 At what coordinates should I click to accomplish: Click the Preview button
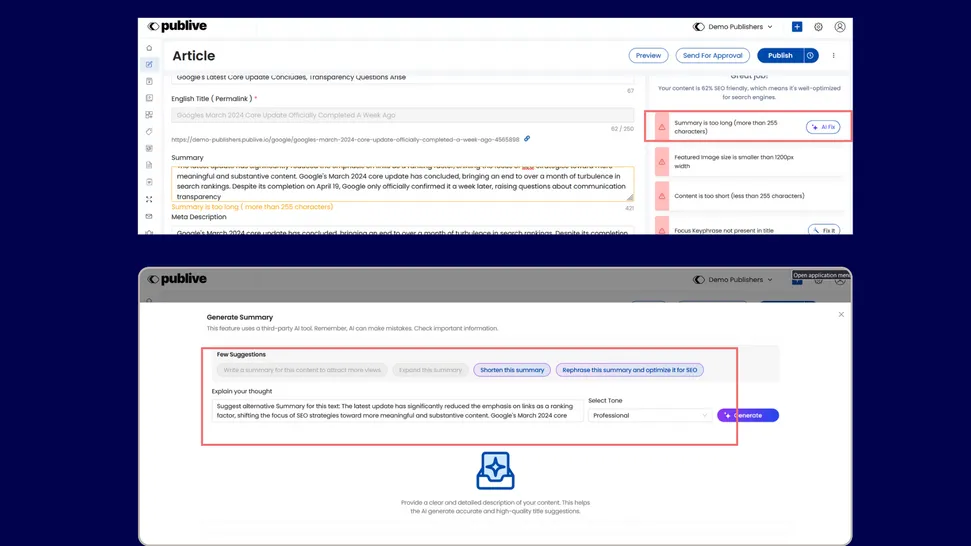(x=648, y=56)
